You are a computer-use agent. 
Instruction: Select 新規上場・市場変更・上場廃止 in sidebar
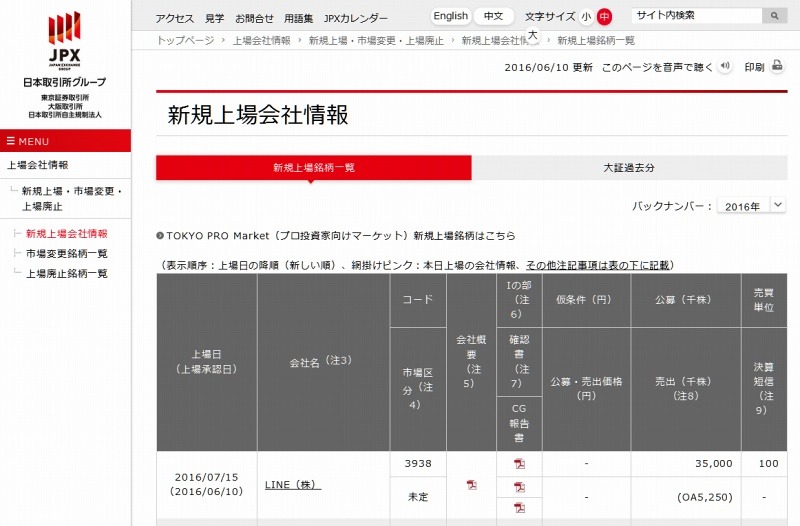pos(71,198)
